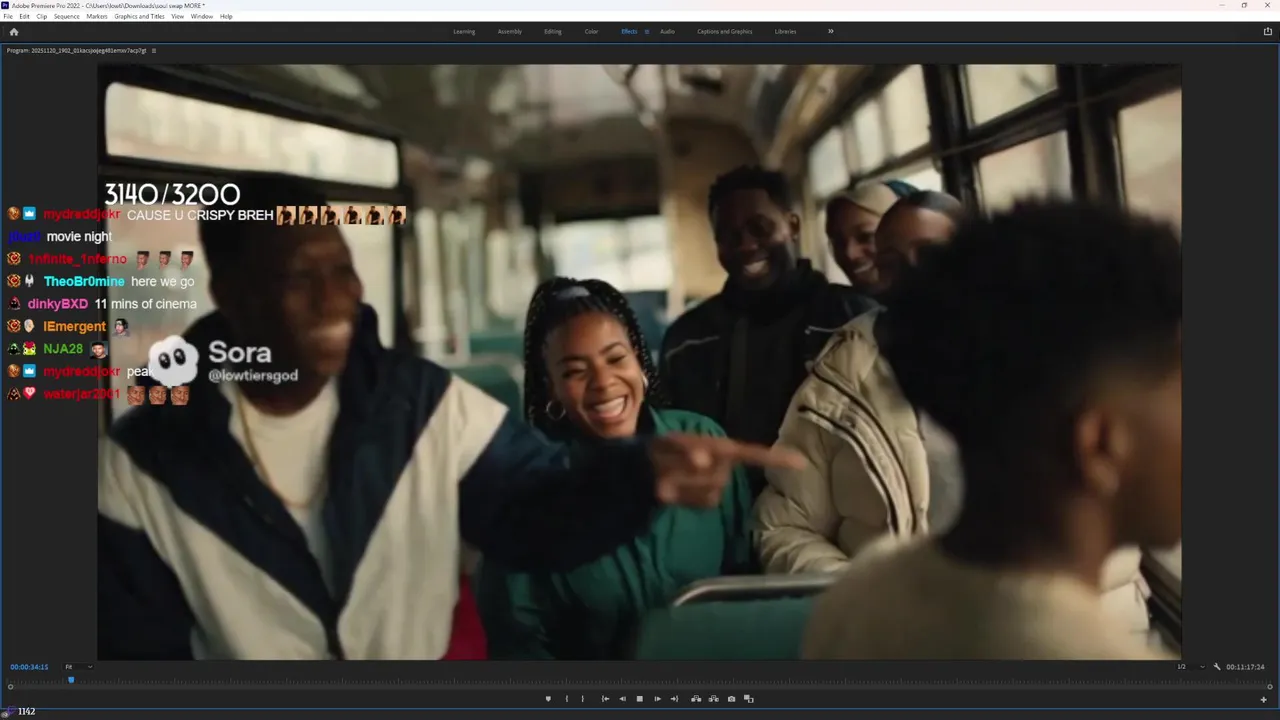1280x720 pixels.
Task: Click the video frame in Program monitor
Action: pos(639,361)
